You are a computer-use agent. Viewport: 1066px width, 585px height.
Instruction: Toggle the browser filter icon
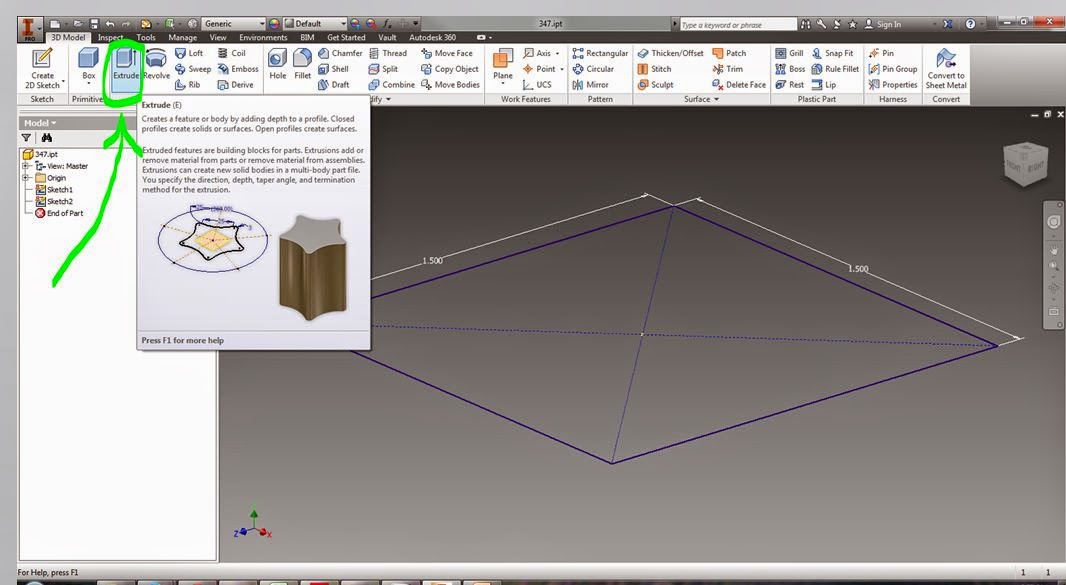(26, 137)
